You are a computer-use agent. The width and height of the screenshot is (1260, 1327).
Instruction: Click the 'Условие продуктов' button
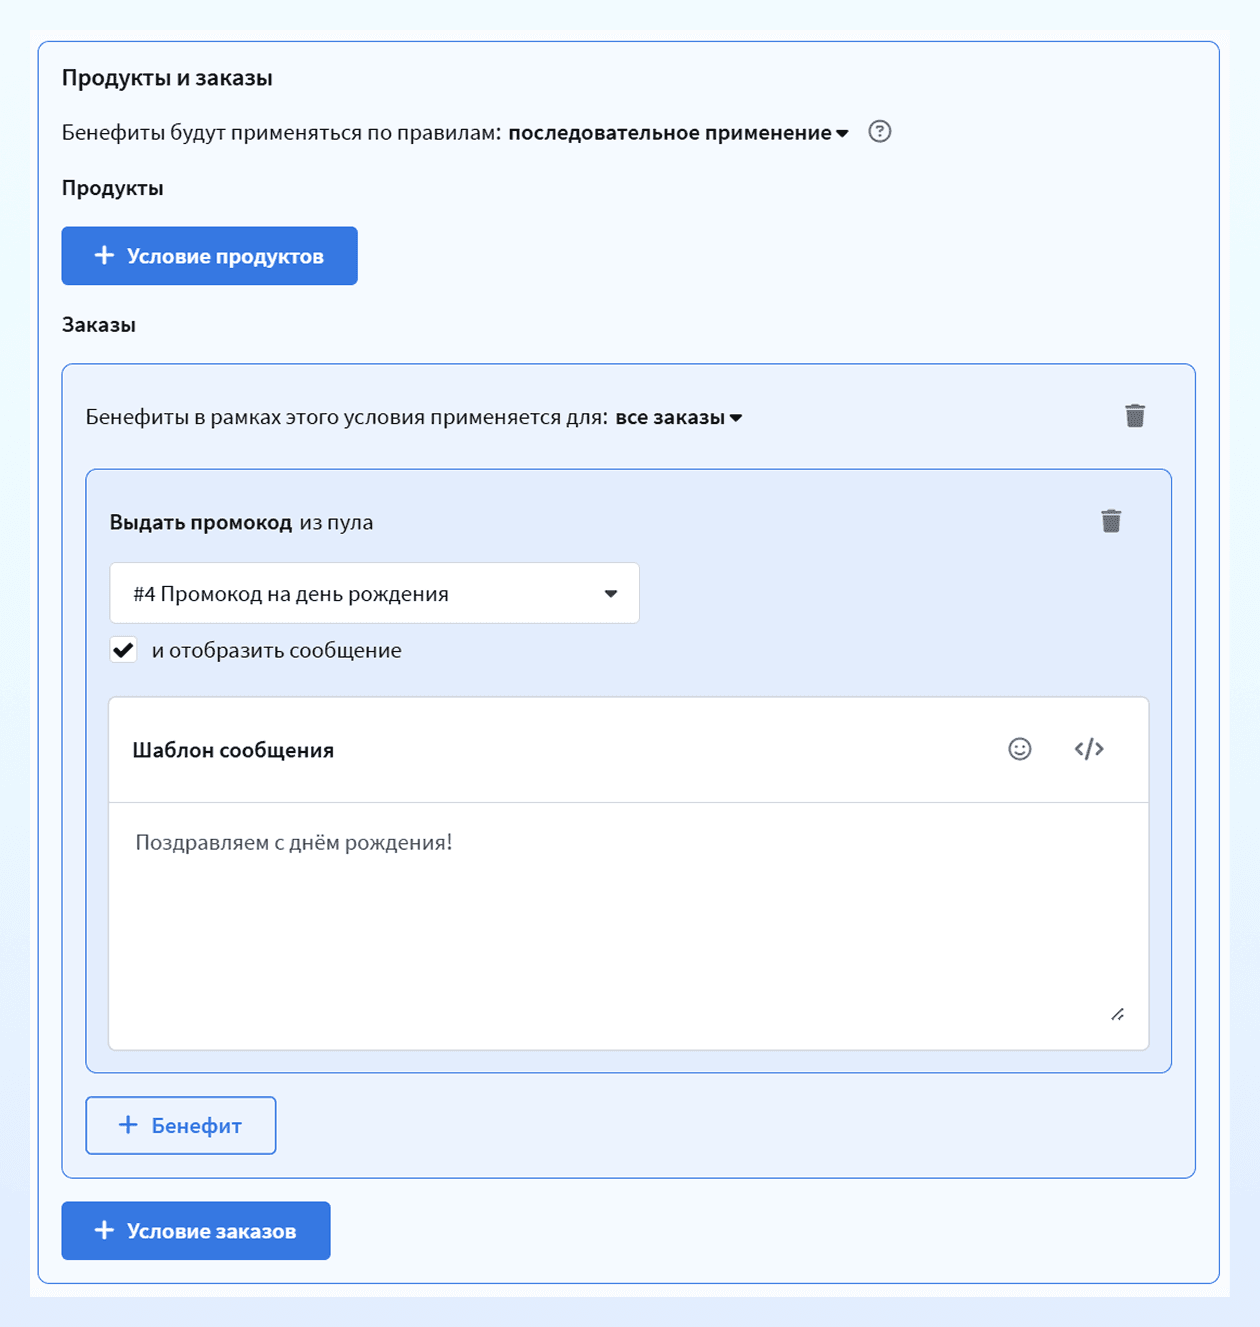point(209,256)
